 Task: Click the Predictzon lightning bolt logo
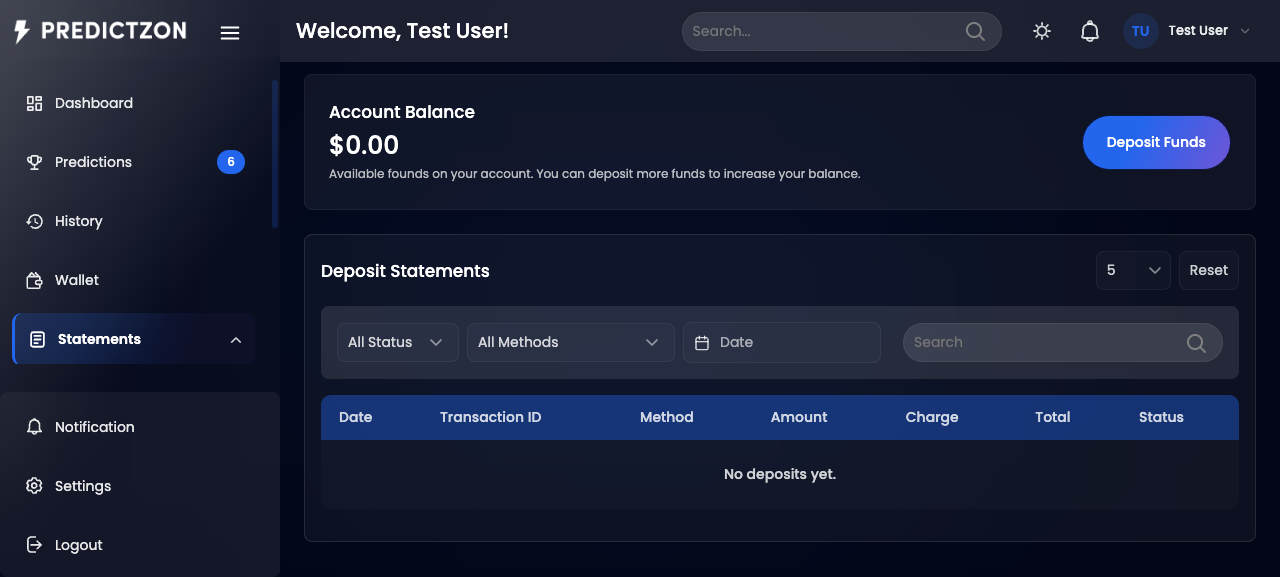tap(22, 31)
